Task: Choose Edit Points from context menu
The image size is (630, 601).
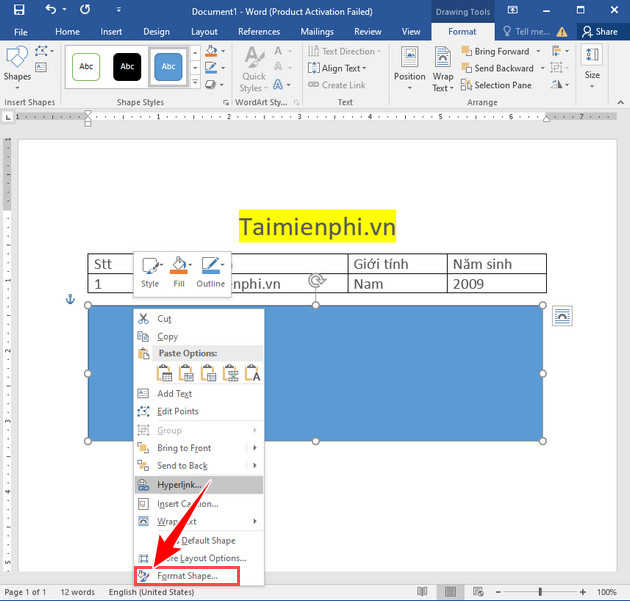Action: [x=199, y=411]
